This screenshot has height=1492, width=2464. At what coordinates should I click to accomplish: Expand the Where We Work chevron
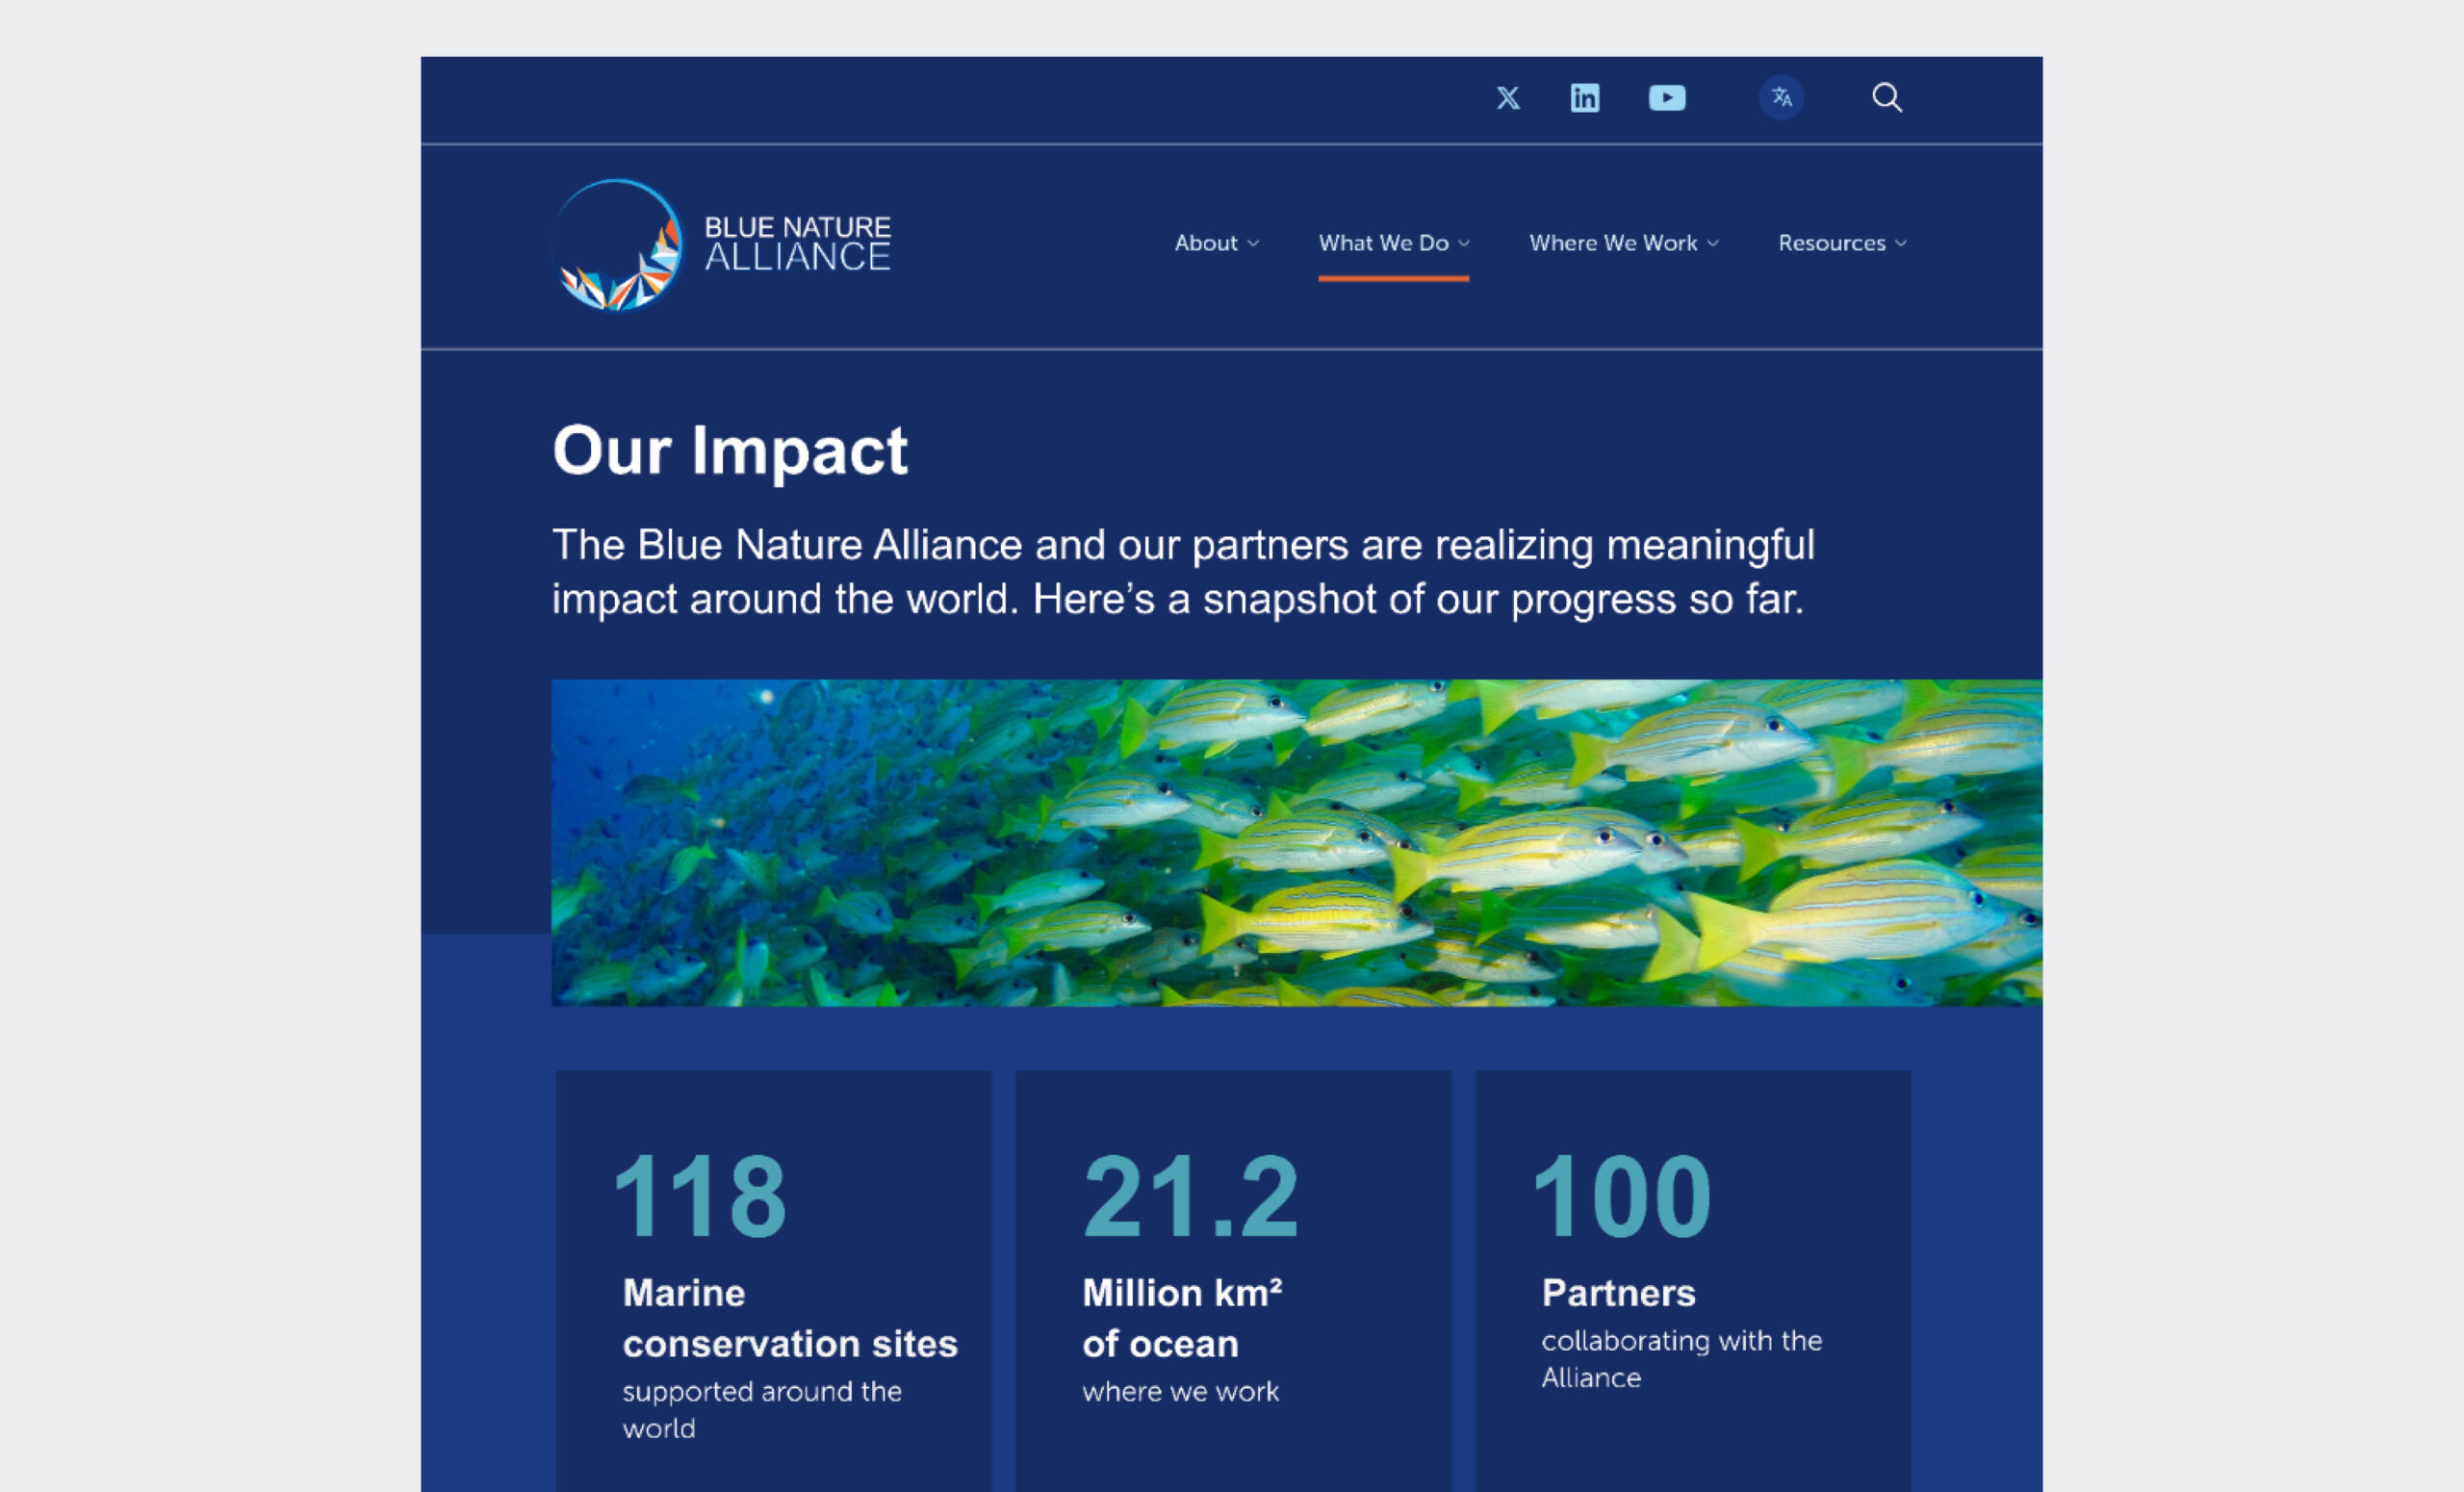(1713, 244)
